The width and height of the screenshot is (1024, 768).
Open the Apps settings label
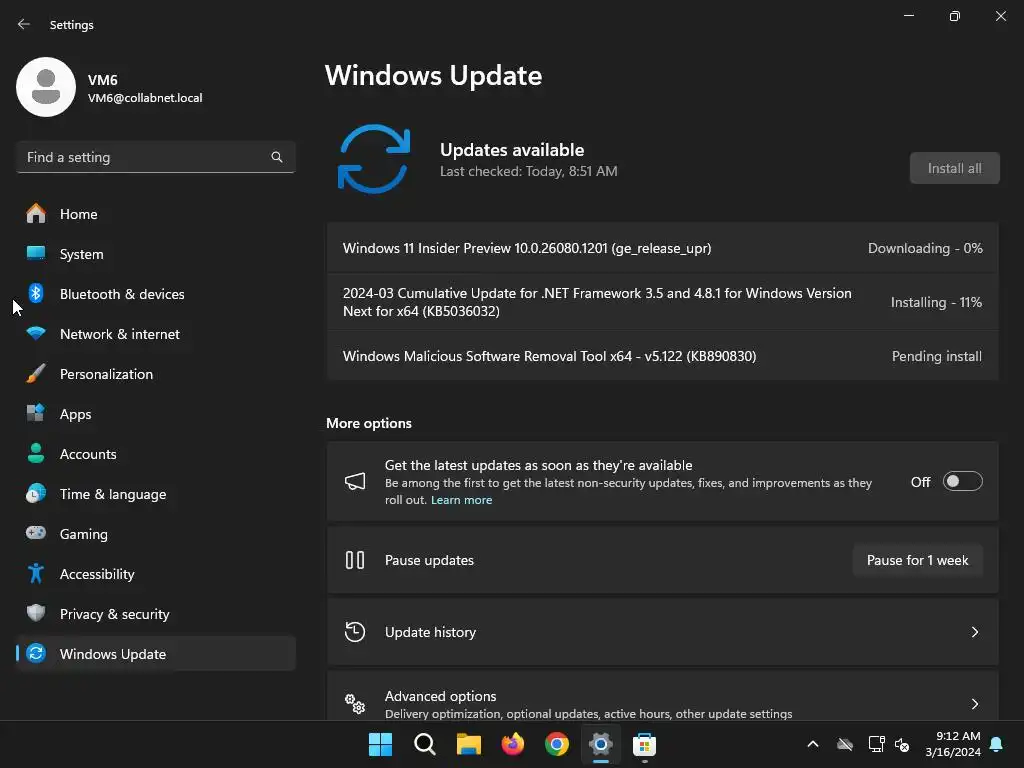pyautogui.click(x=75, y=414)
